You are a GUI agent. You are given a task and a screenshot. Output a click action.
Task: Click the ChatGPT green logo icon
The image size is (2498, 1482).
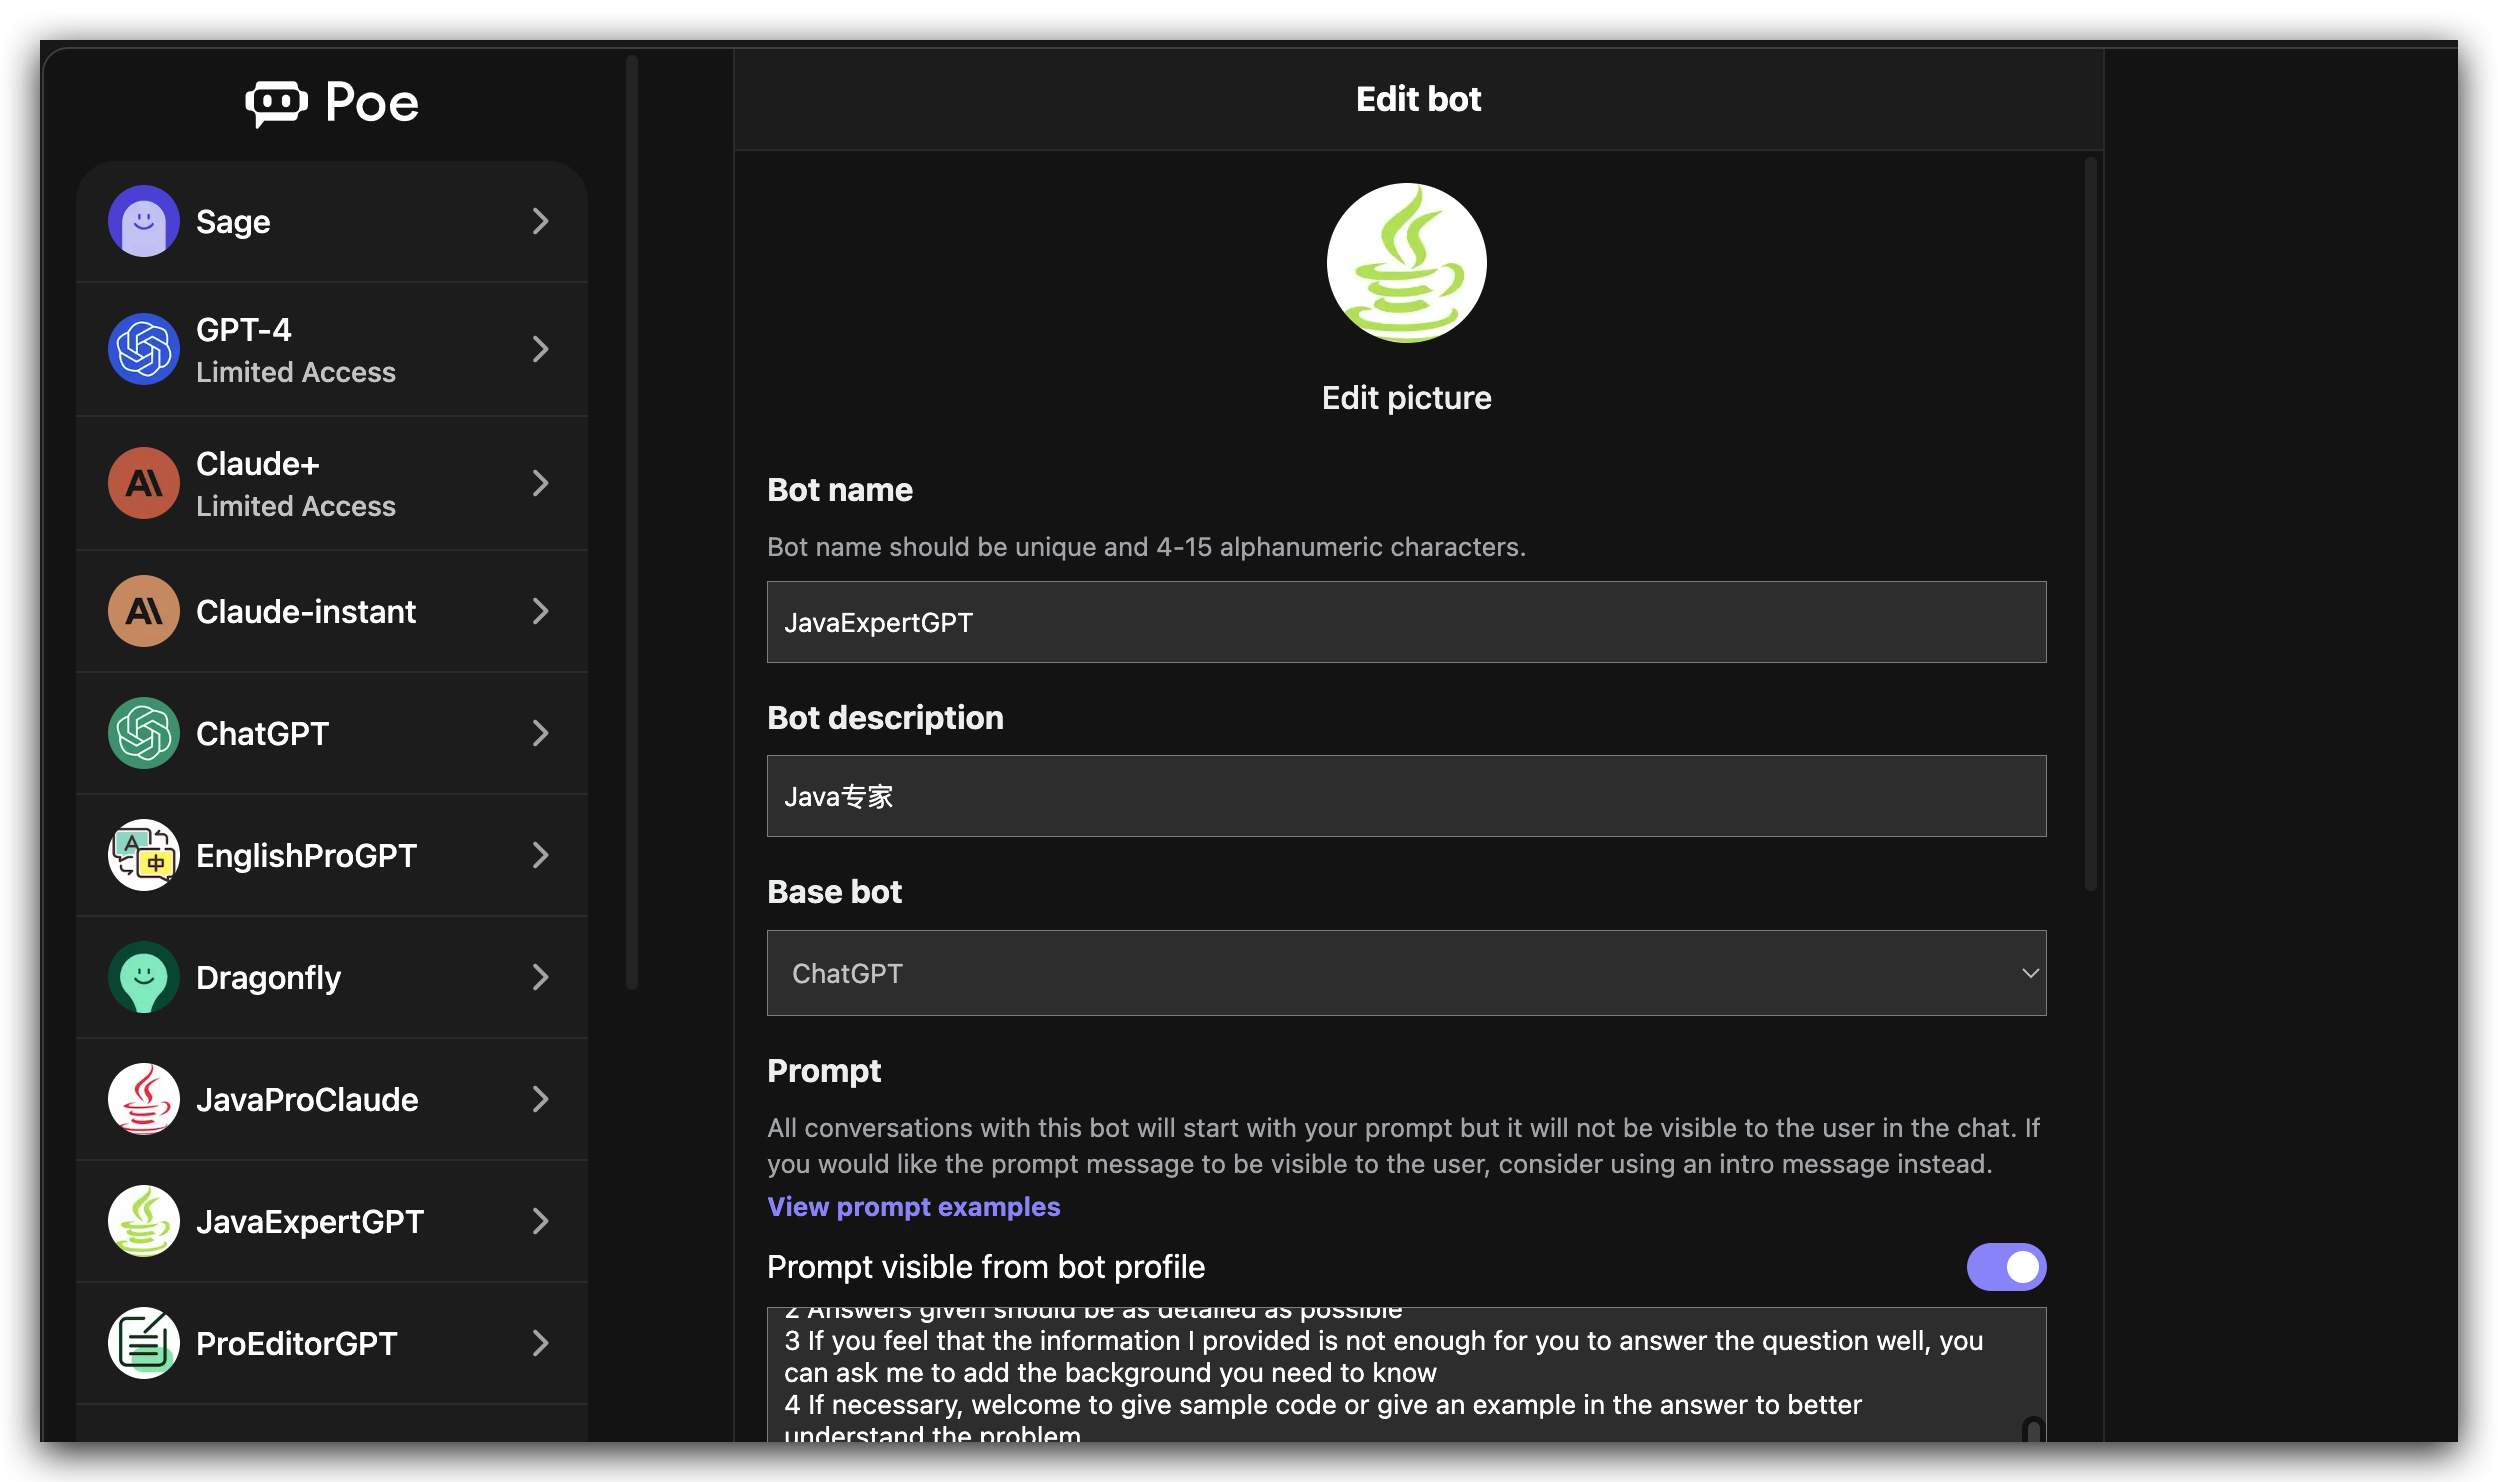pos(144,733)
